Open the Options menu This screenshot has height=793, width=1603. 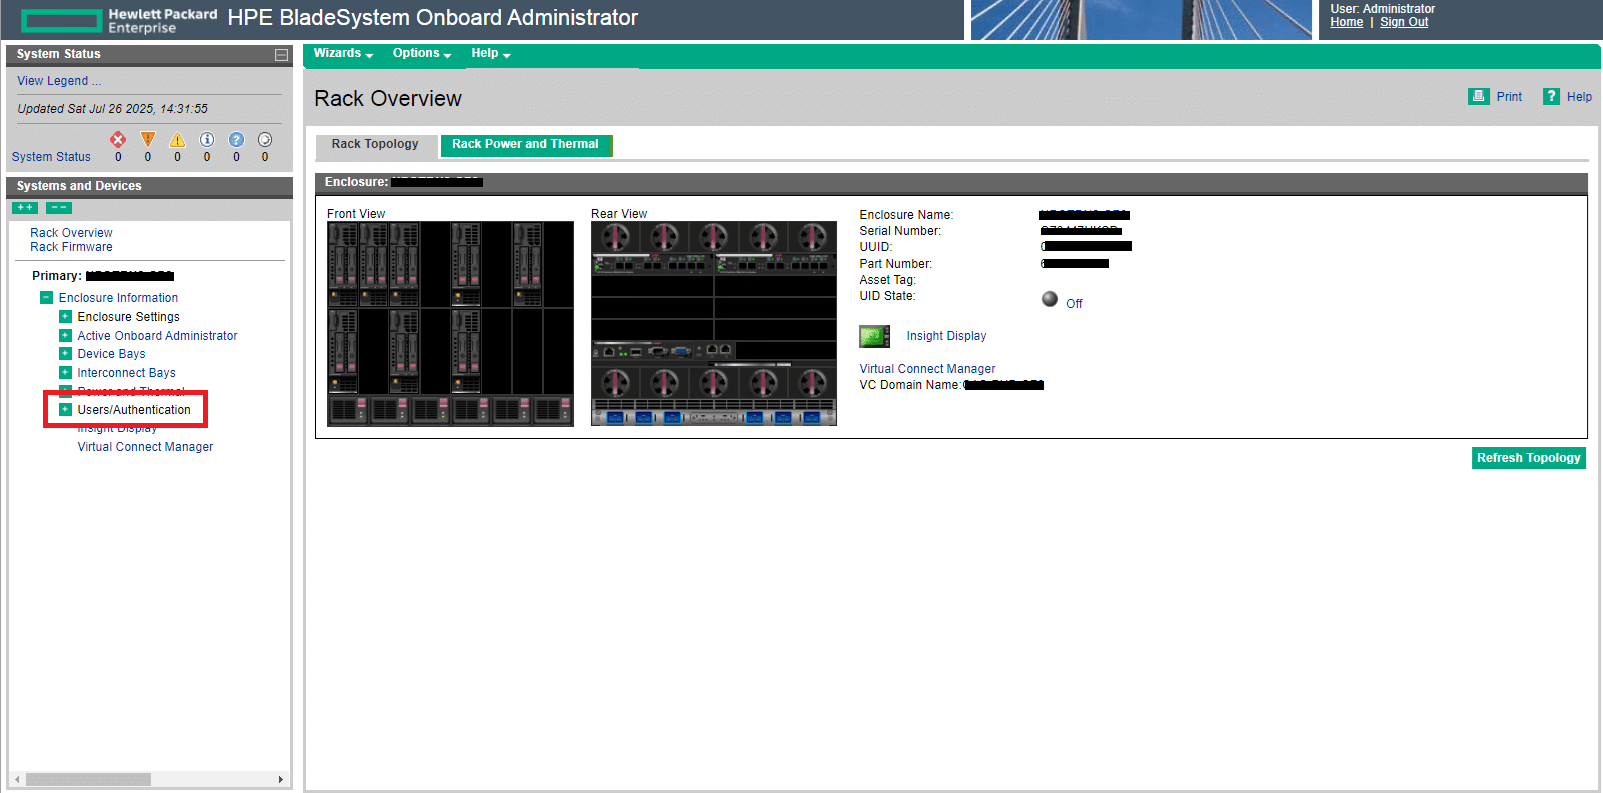click(x=421, y=54)
